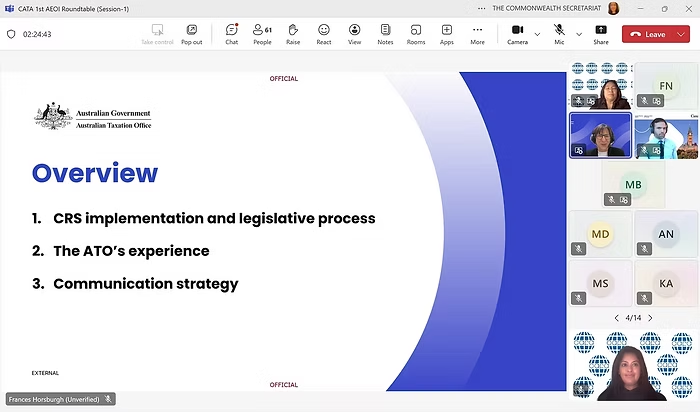Click the muted mic icon on MS tile
700x412 pixels.
(x=579, y=298)
